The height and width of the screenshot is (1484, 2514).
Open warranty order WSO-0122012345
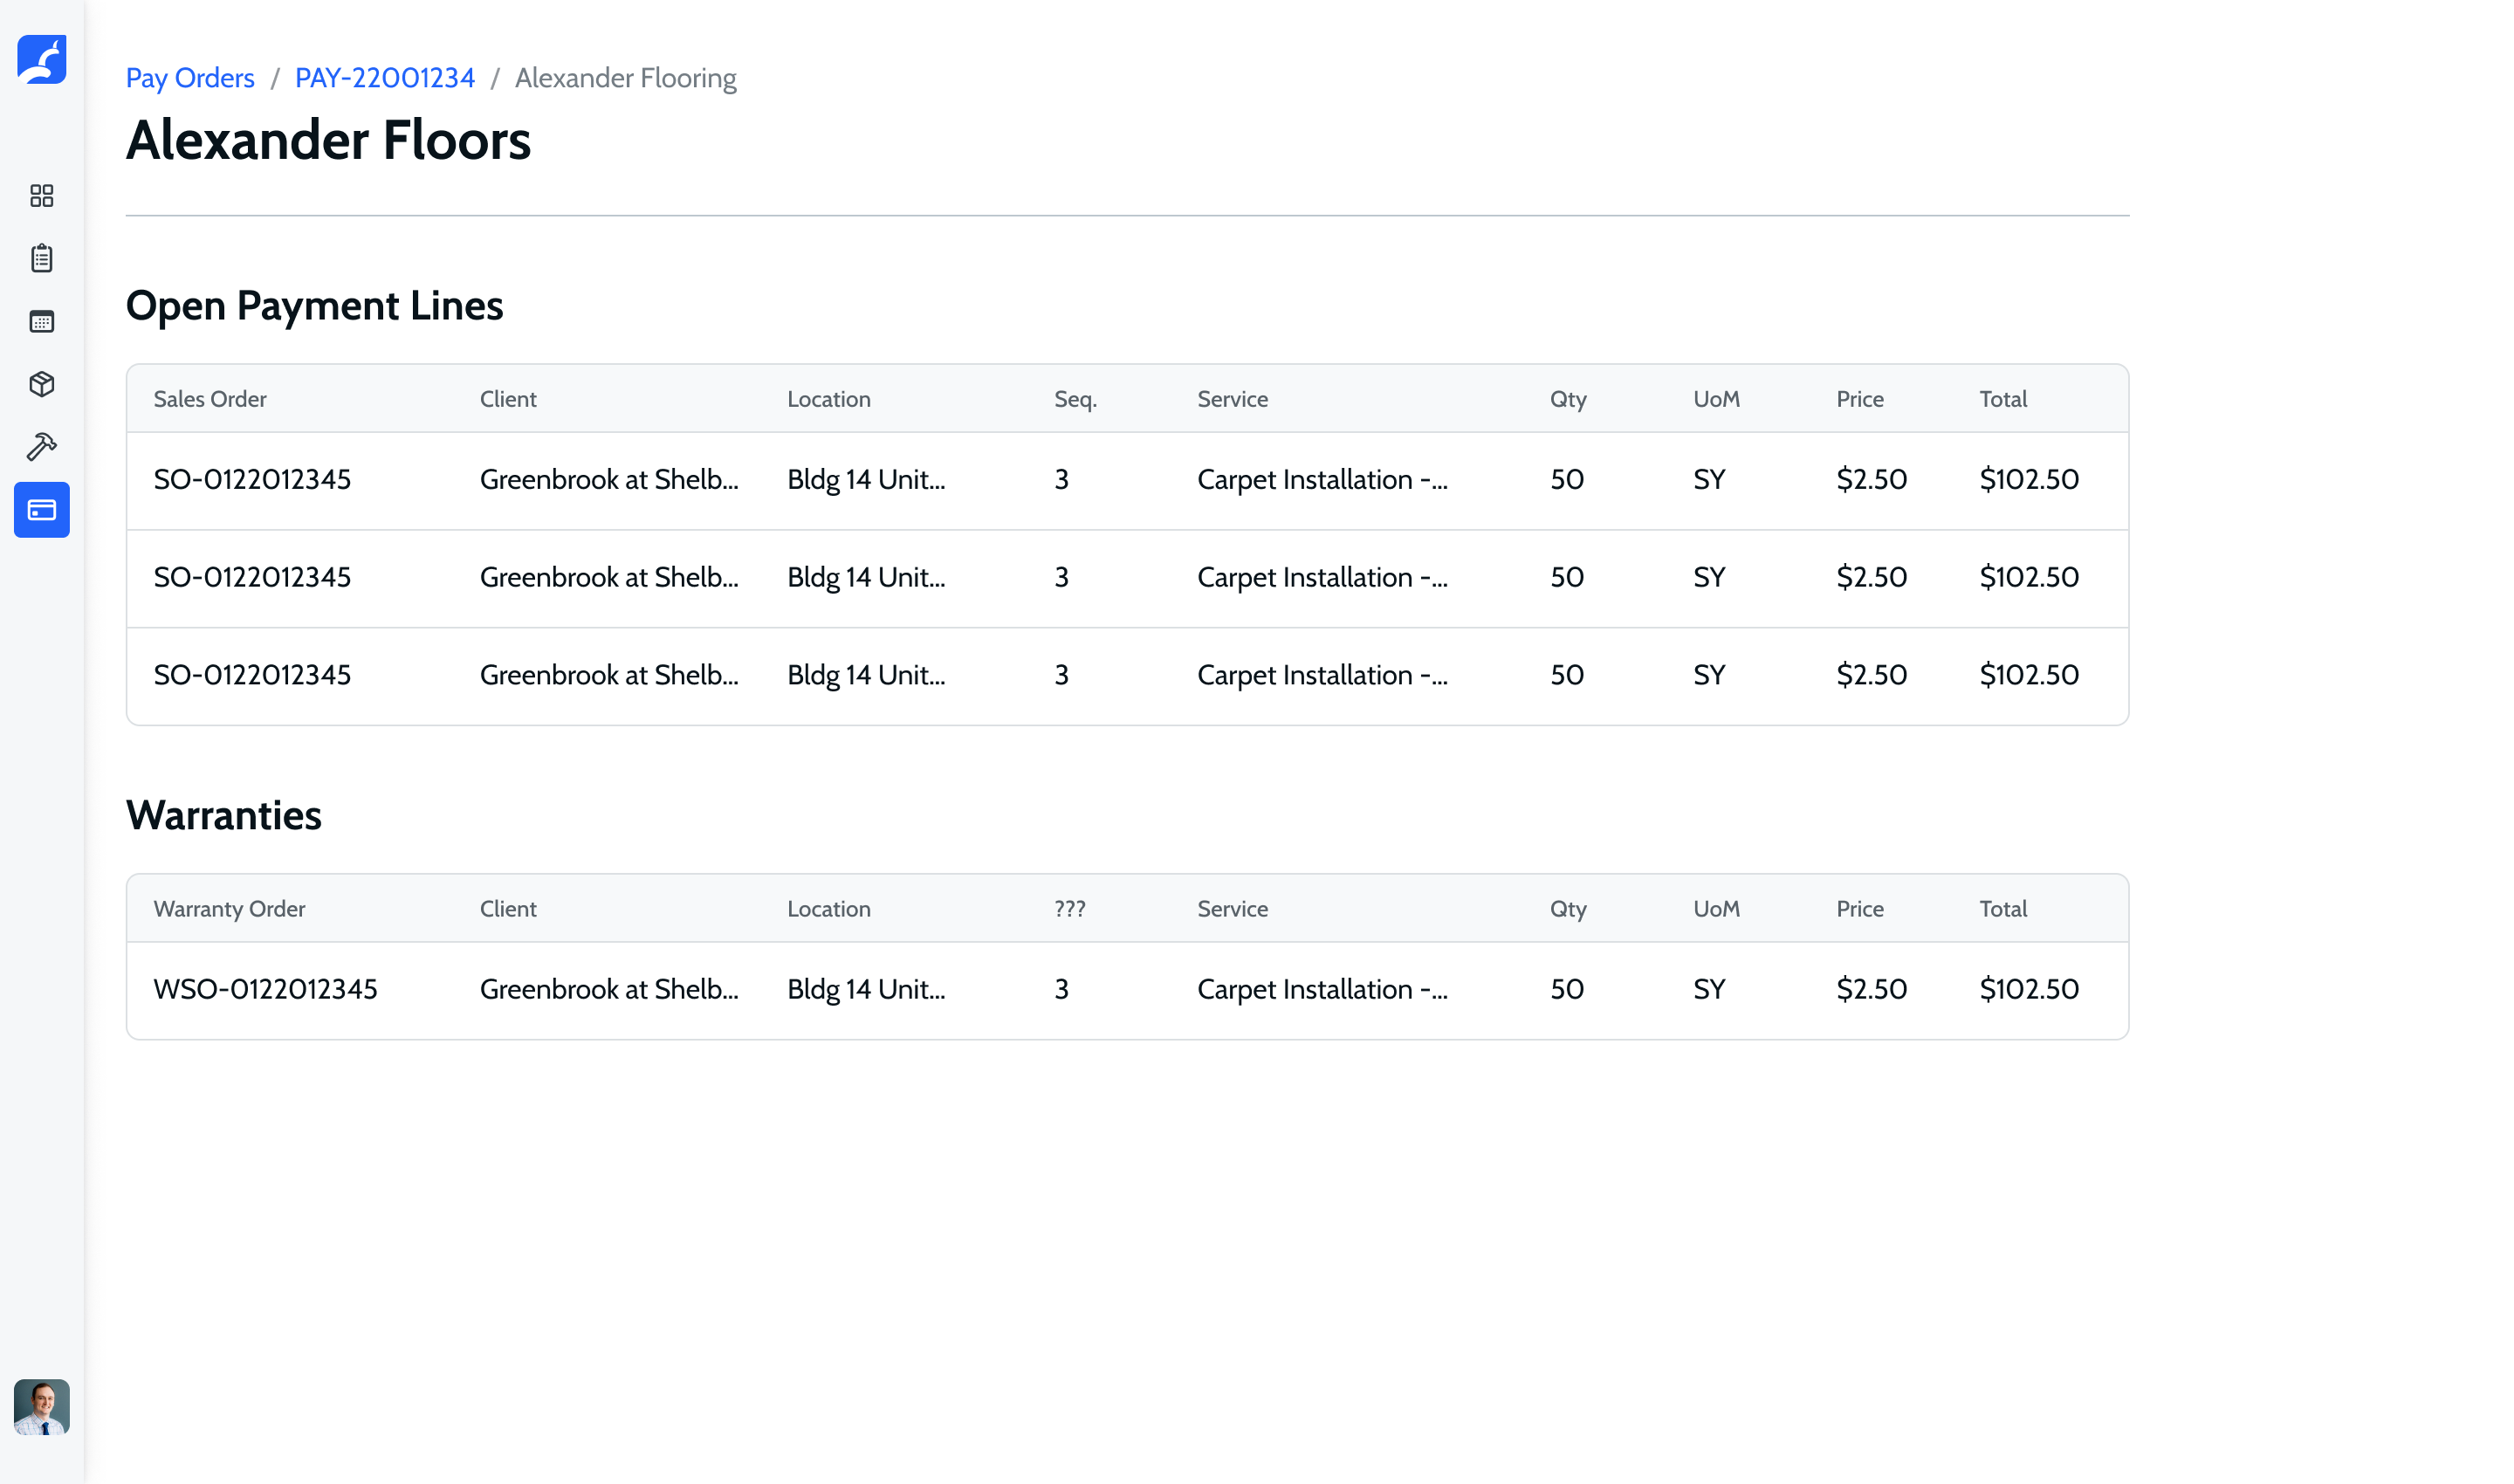point(265,990)
